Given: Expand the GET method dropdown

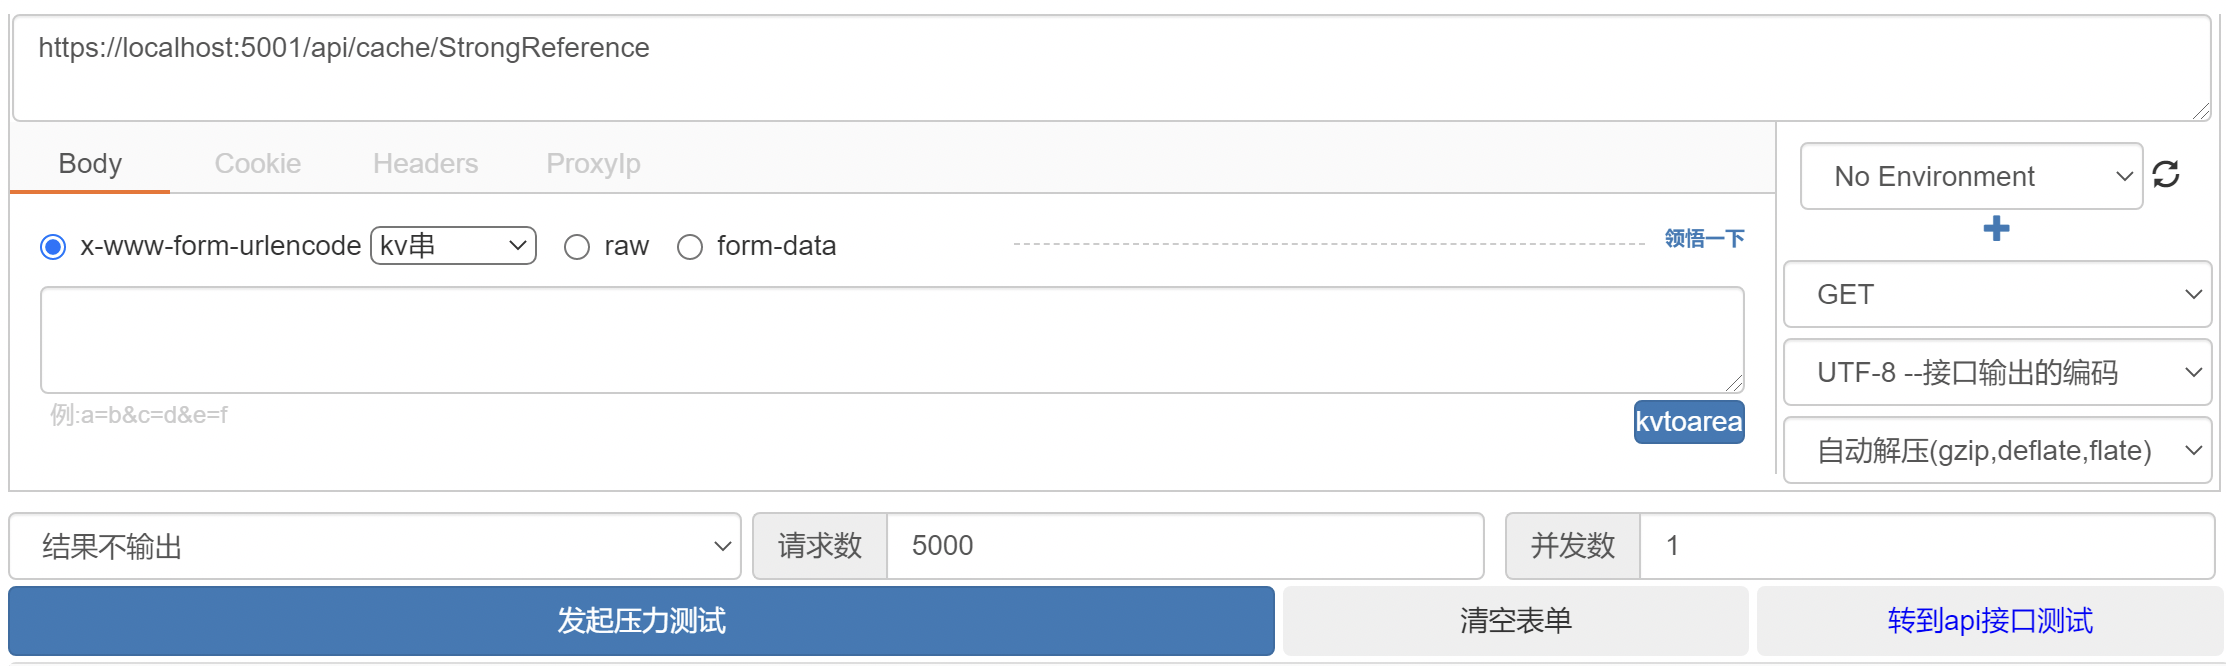Looking at the screenshot, I should coord(1997,294).
